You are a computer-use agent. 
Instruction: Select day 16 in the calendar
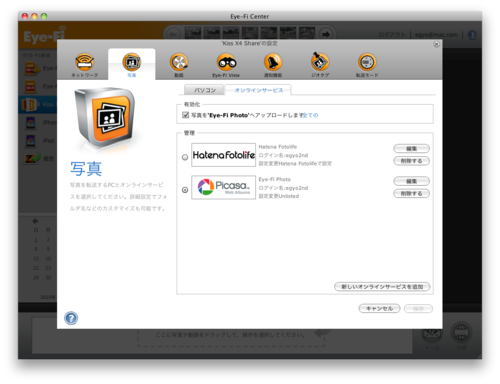(48, 259)
